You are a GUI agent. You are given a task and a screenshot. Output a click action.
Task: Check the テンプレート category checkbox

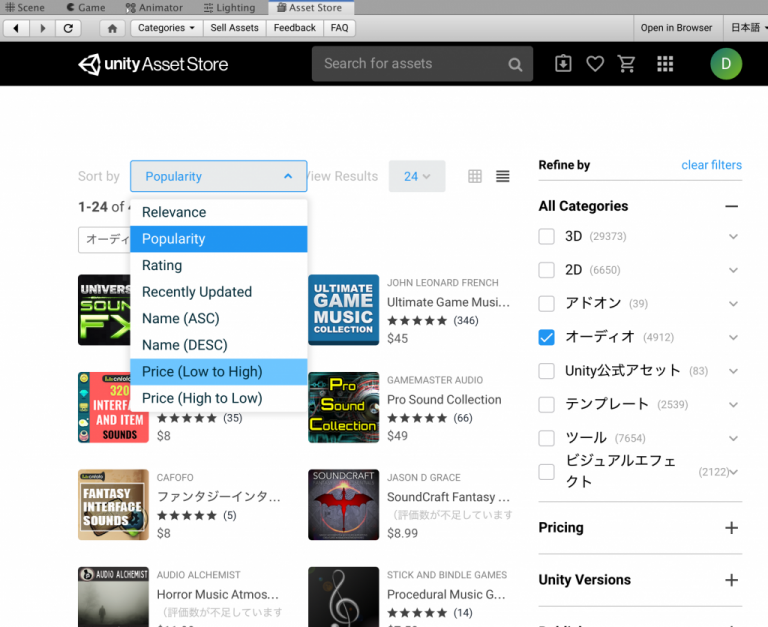pyautogui.click(x=546, y=404)
